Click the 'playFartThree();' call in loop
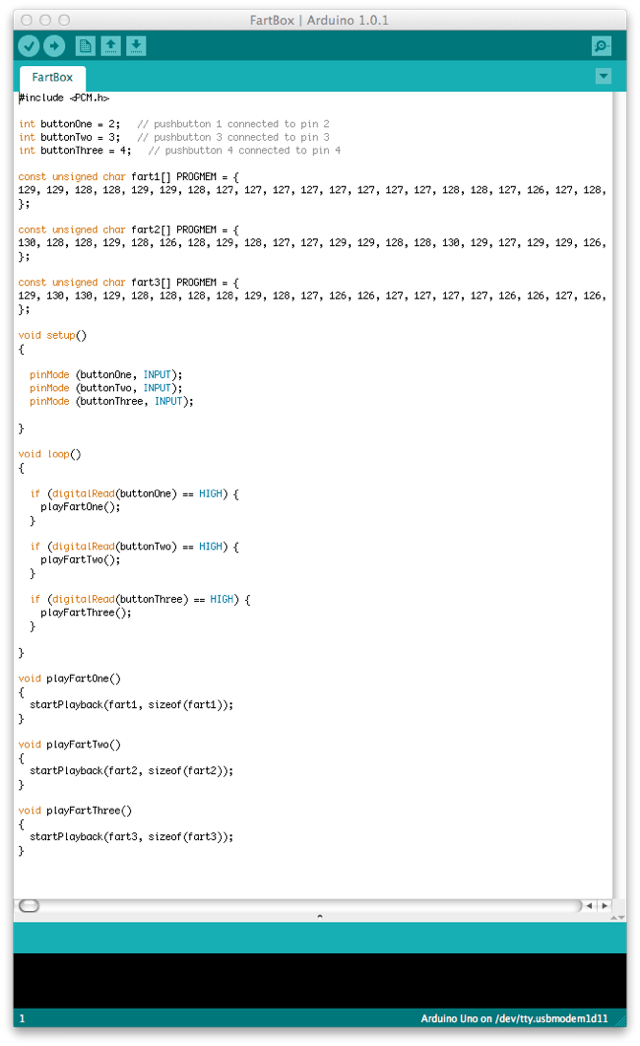The width and height of the screenshot is (640, 1046). tap(86, 612)
